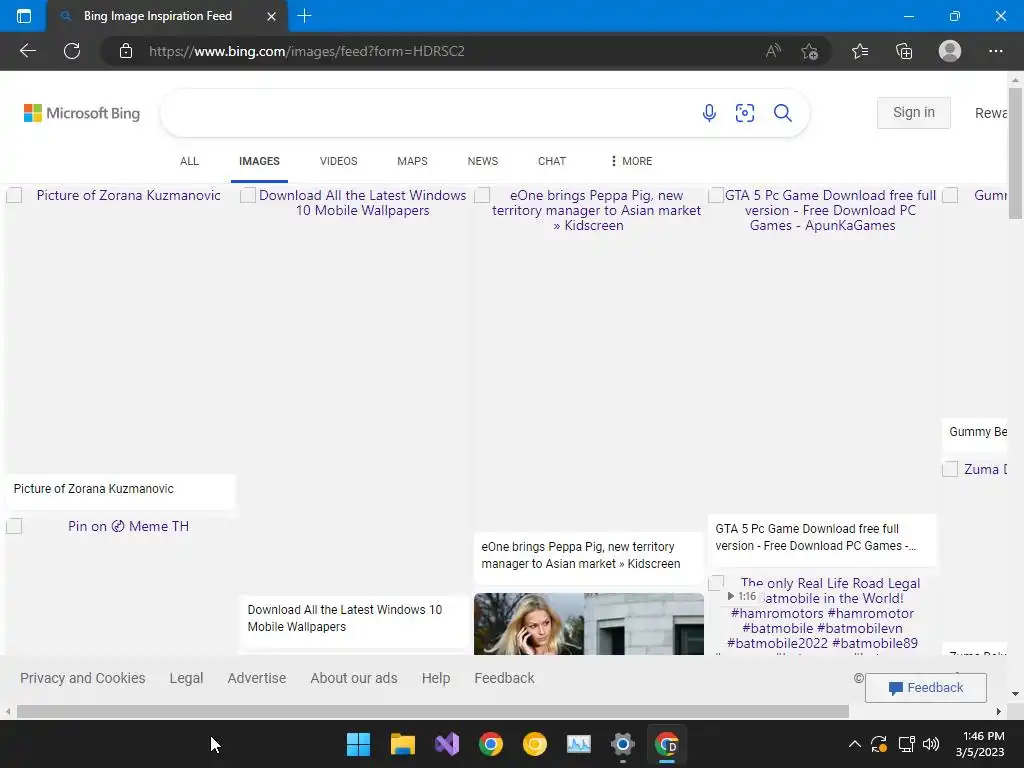Click the eOne Peppa Pig caption card
Viewport: 1024px width, 768px height.
(x=588, y=556)
